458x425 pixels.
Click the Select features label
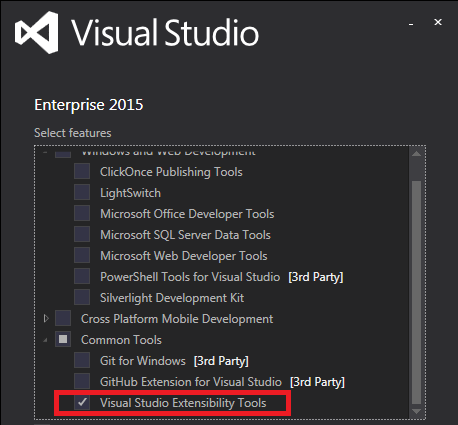click(x=73, y=133)
